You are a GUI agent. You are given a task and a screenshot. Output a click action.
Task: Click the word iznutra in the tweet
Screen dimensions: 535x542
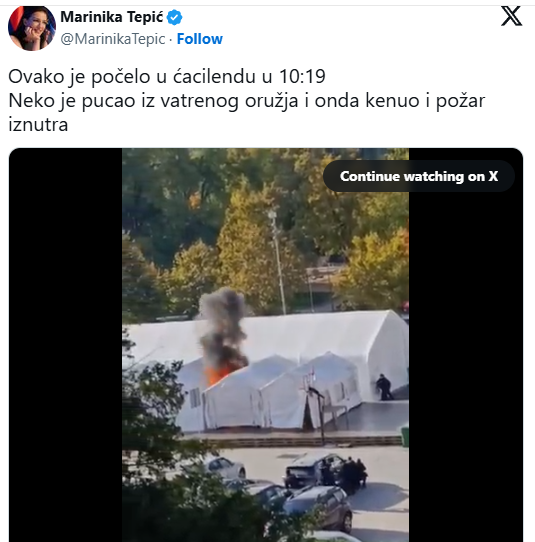point(38,125)
